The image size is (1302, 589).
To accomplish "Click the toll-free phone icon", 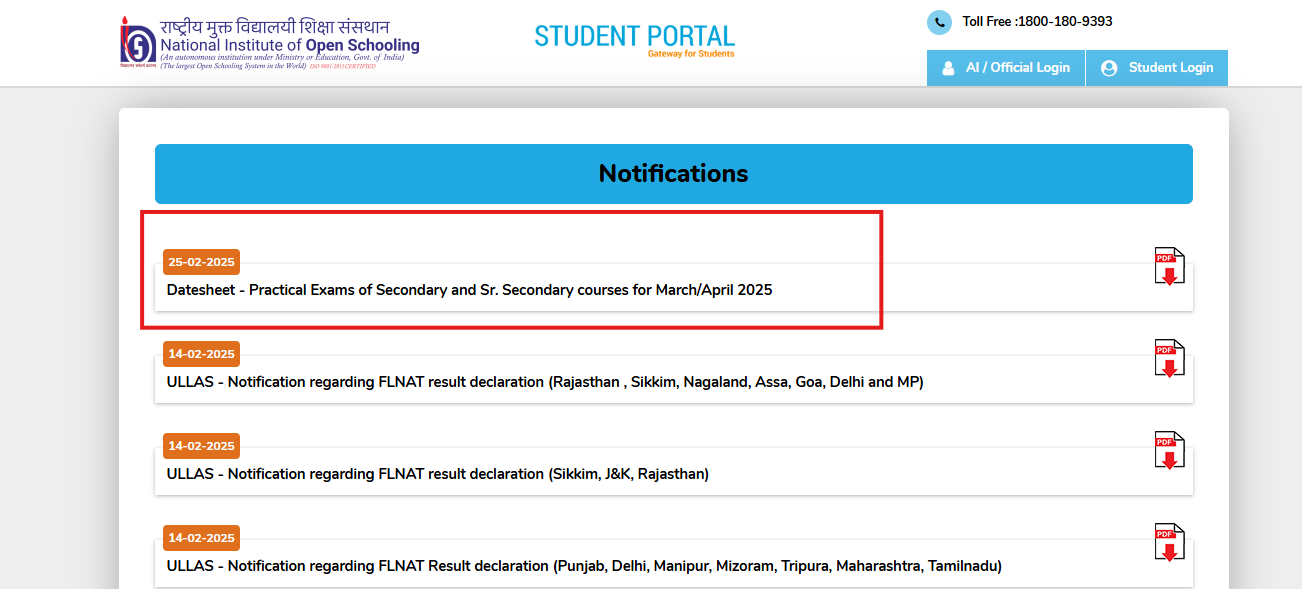I will [938, 21].
